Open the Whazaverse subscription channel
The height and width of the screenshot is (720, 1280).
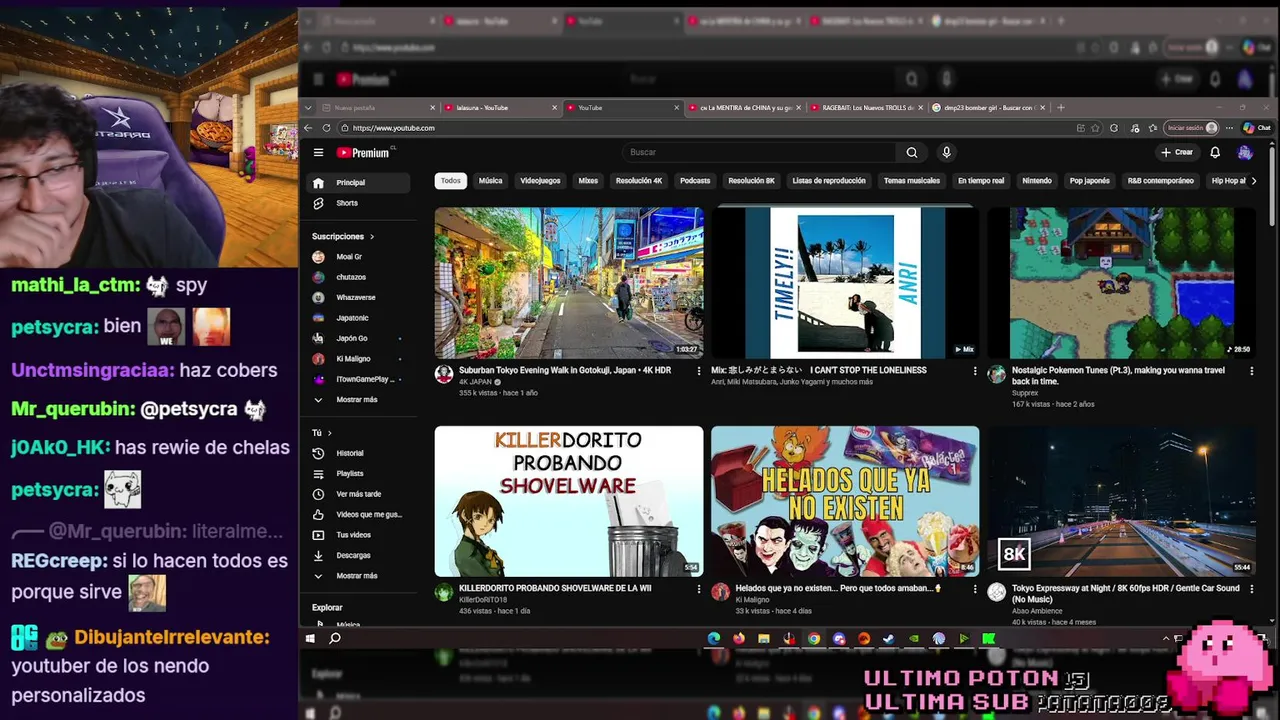coord(360,297)
